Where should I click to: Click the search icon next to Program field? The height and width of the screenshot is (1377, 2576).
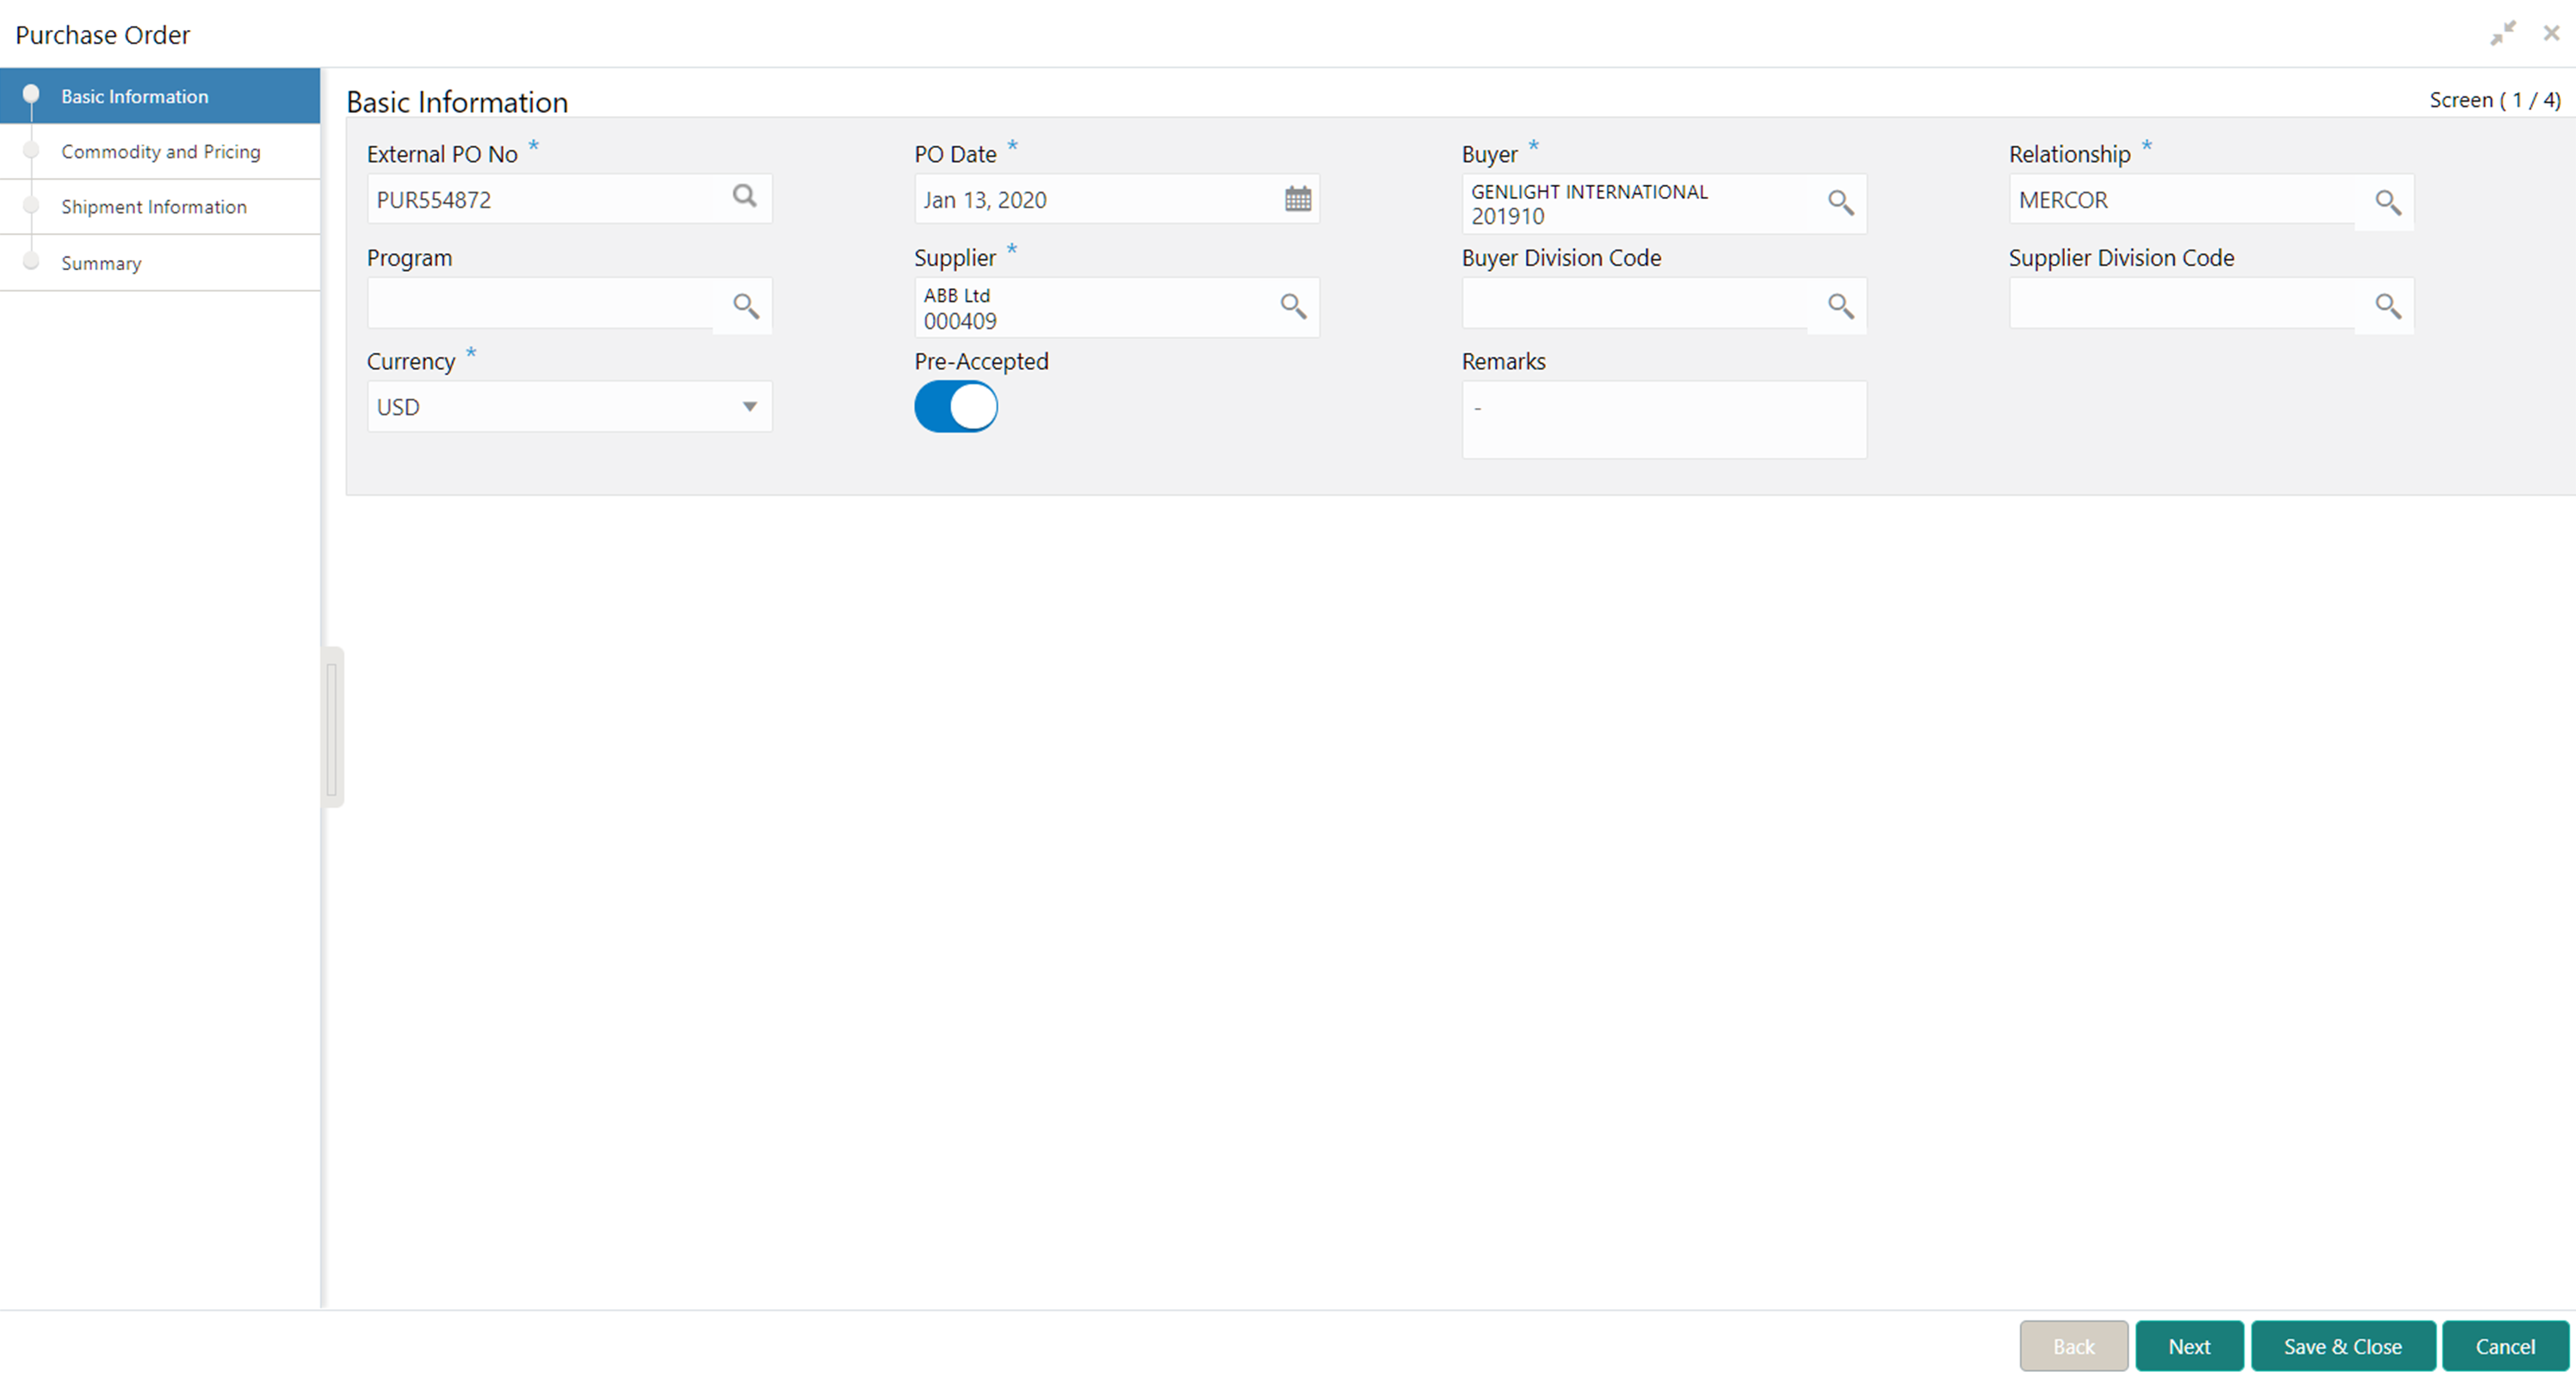746,303
